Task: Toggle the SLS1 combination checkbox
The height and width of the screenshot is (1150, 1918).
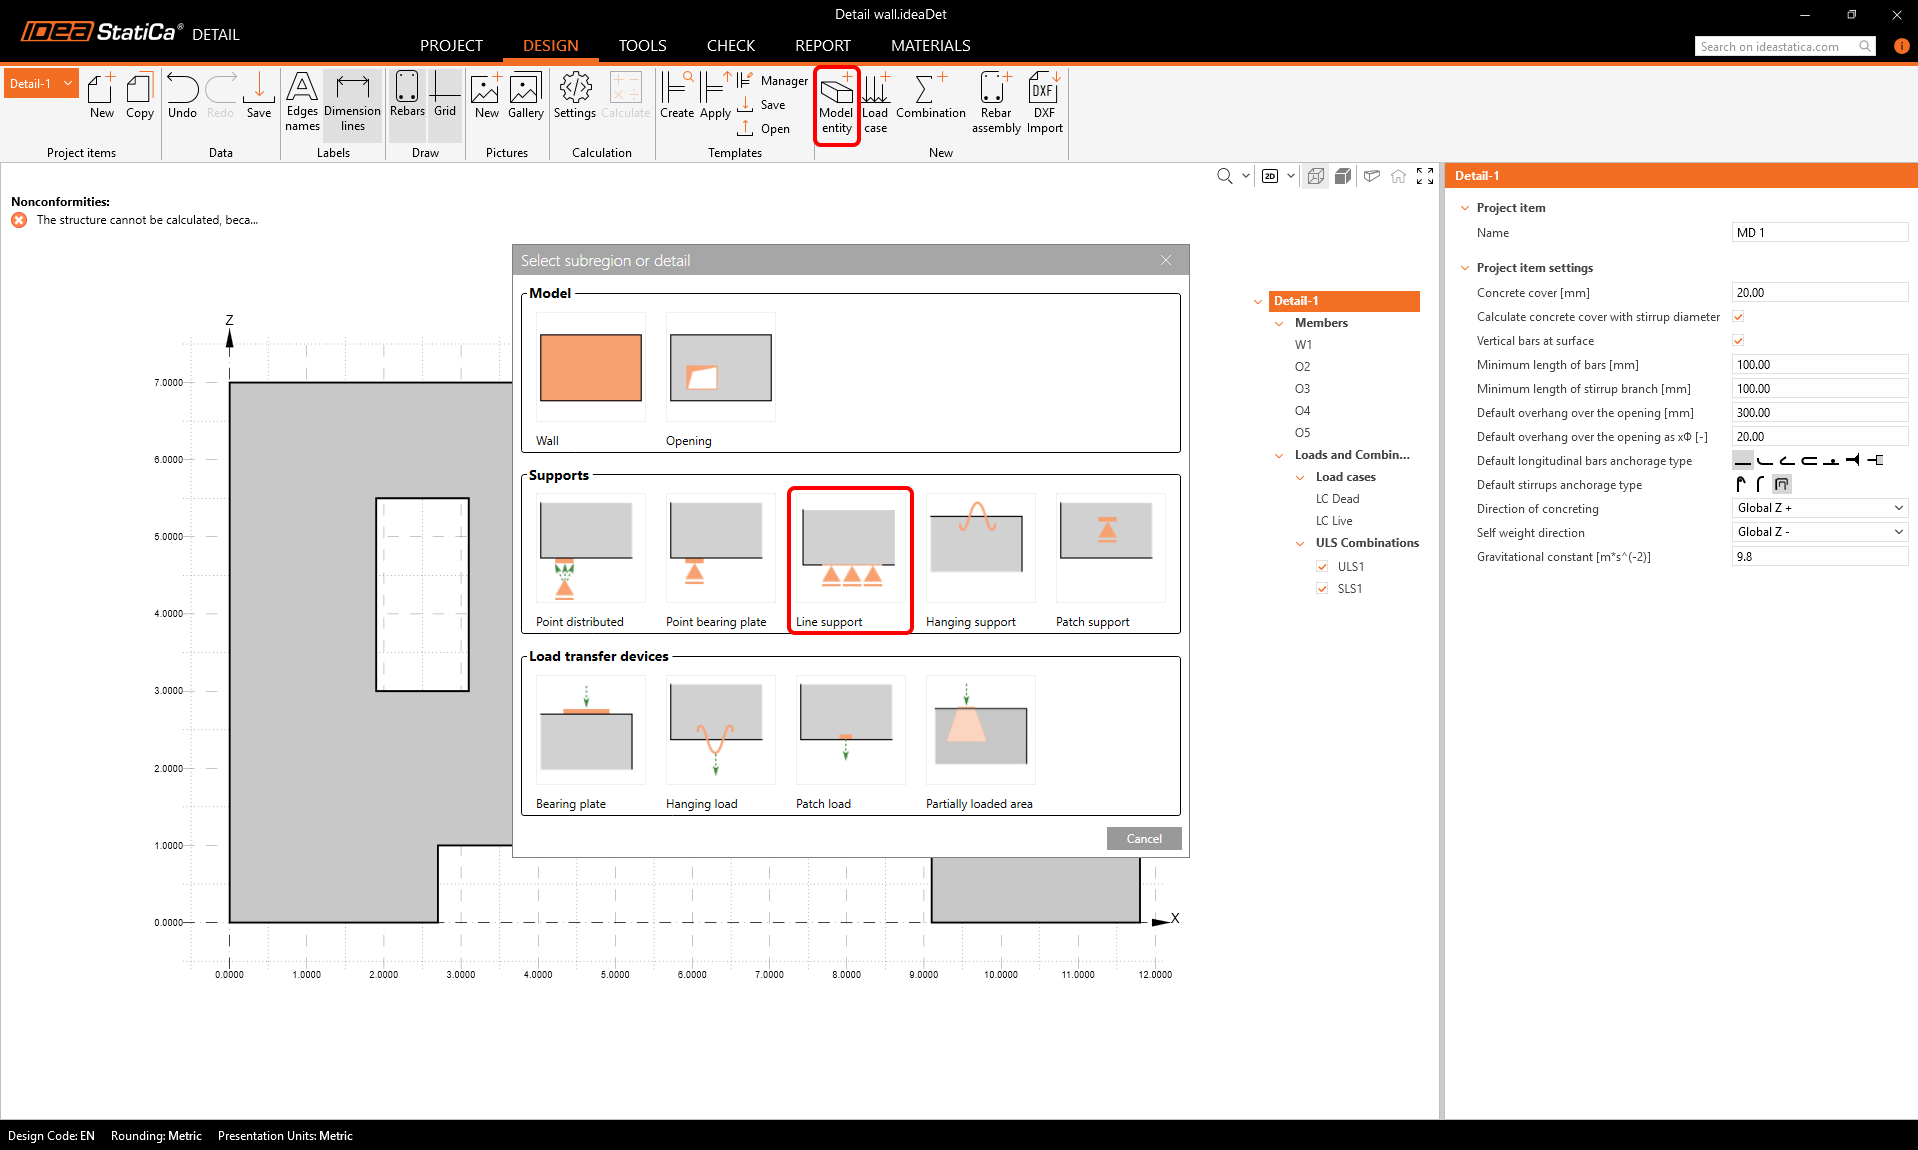Action: (x=1323, y=589)
